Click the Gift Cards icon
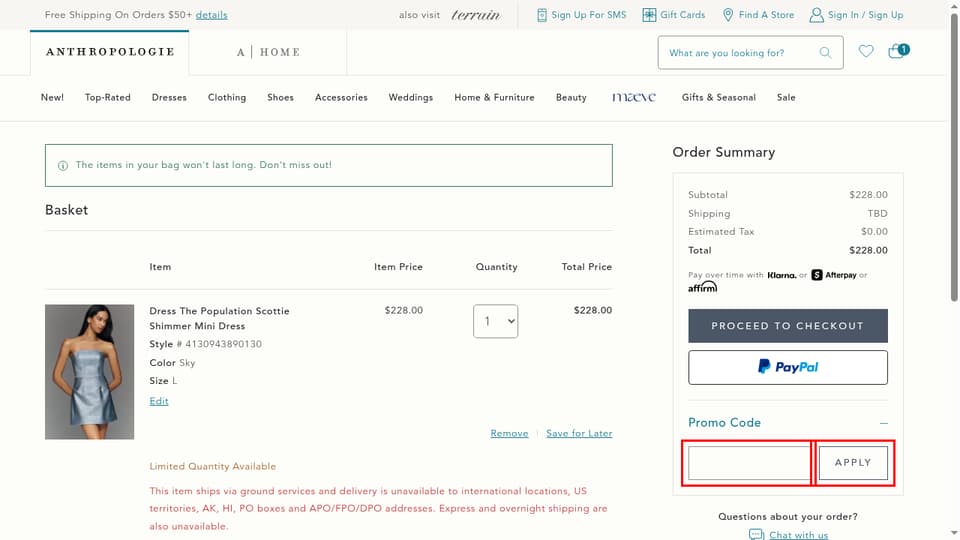The image size is (960, 540). 649,15
